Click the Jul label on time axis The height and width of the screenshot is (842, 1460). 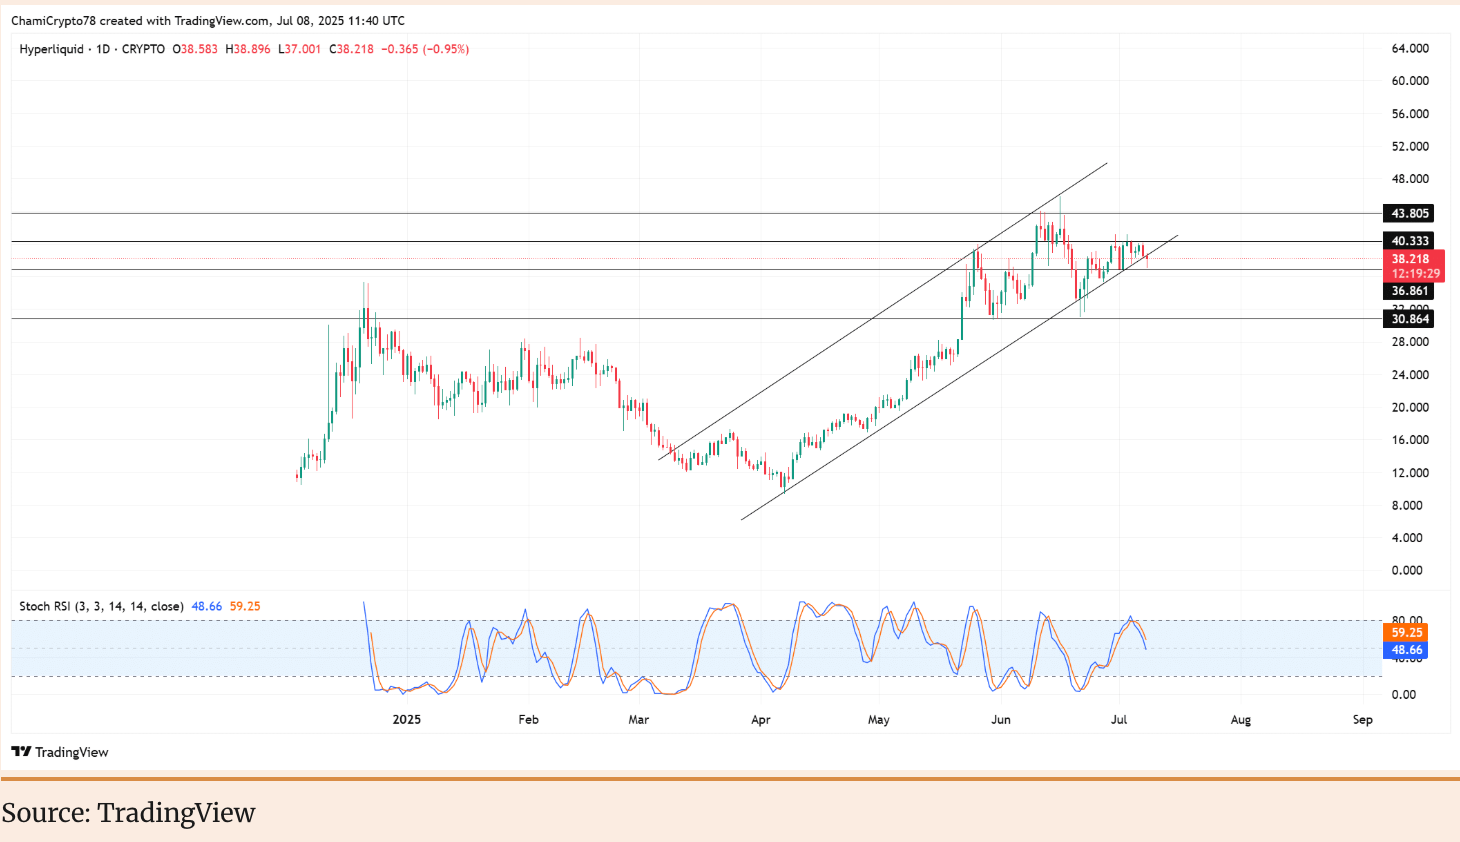[x=1119, y=719]
